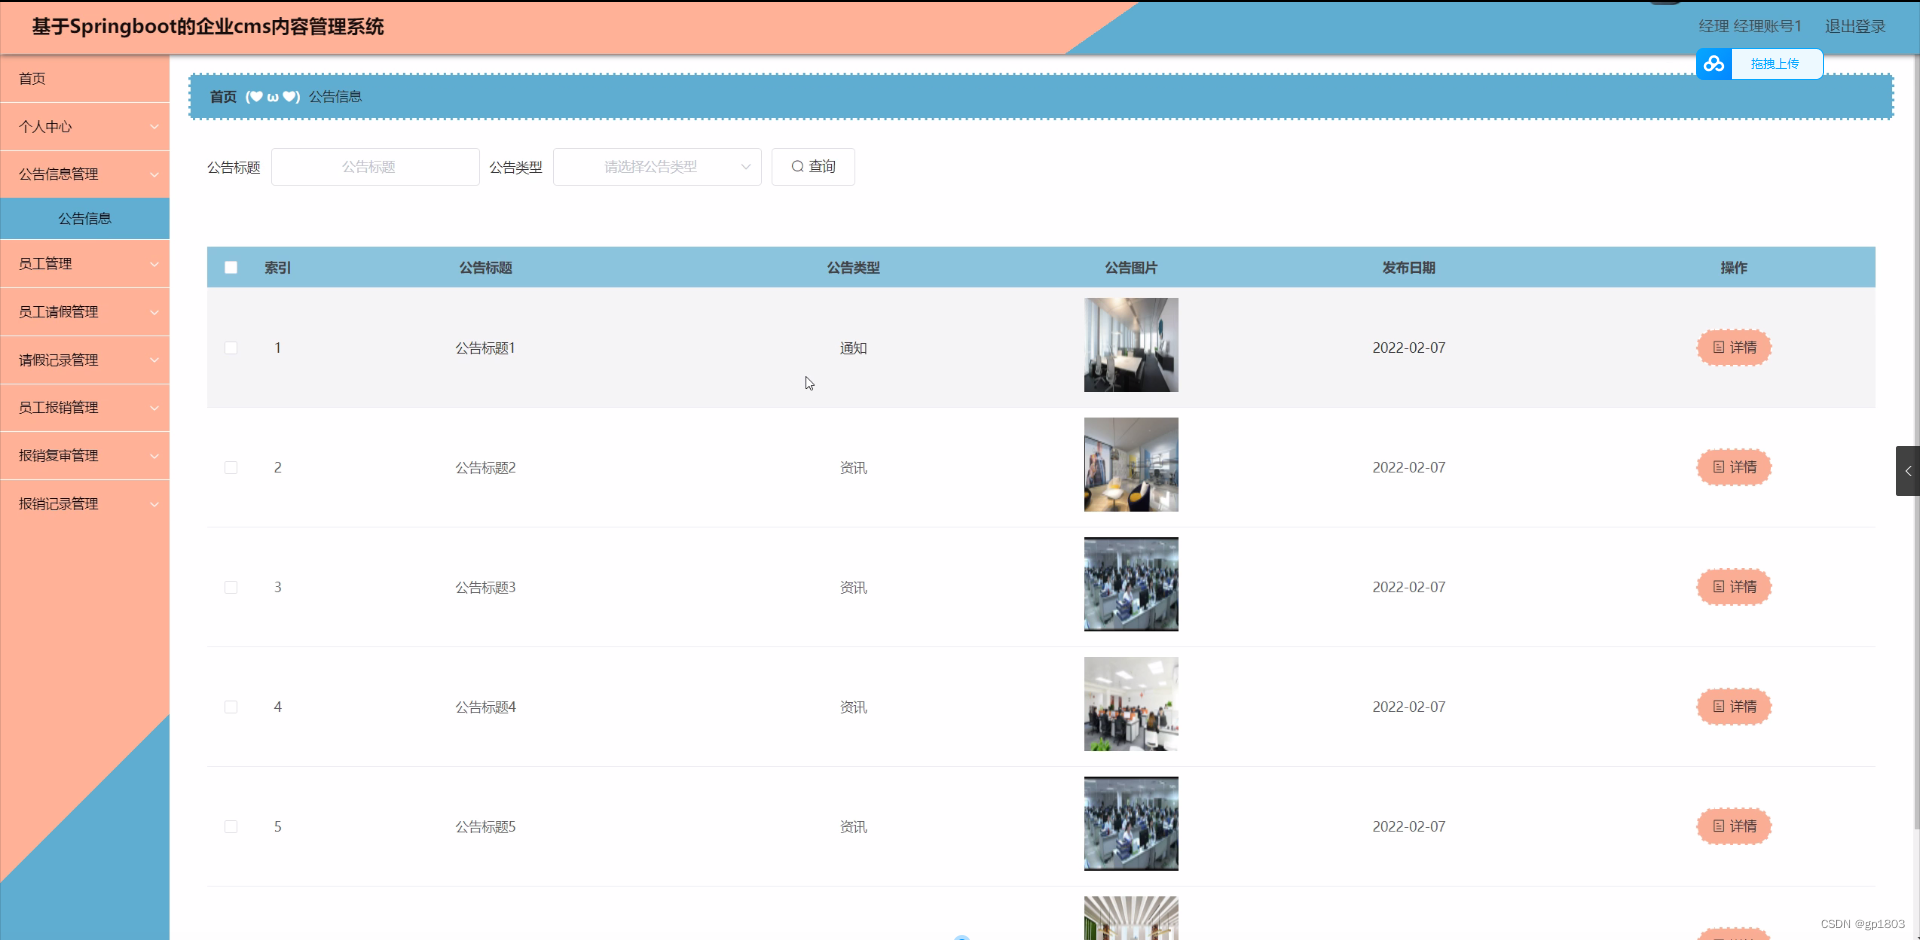Click the 退出登录 logout link
Viewport: 1920px width, 940px height.
[x=1855, y=26]
